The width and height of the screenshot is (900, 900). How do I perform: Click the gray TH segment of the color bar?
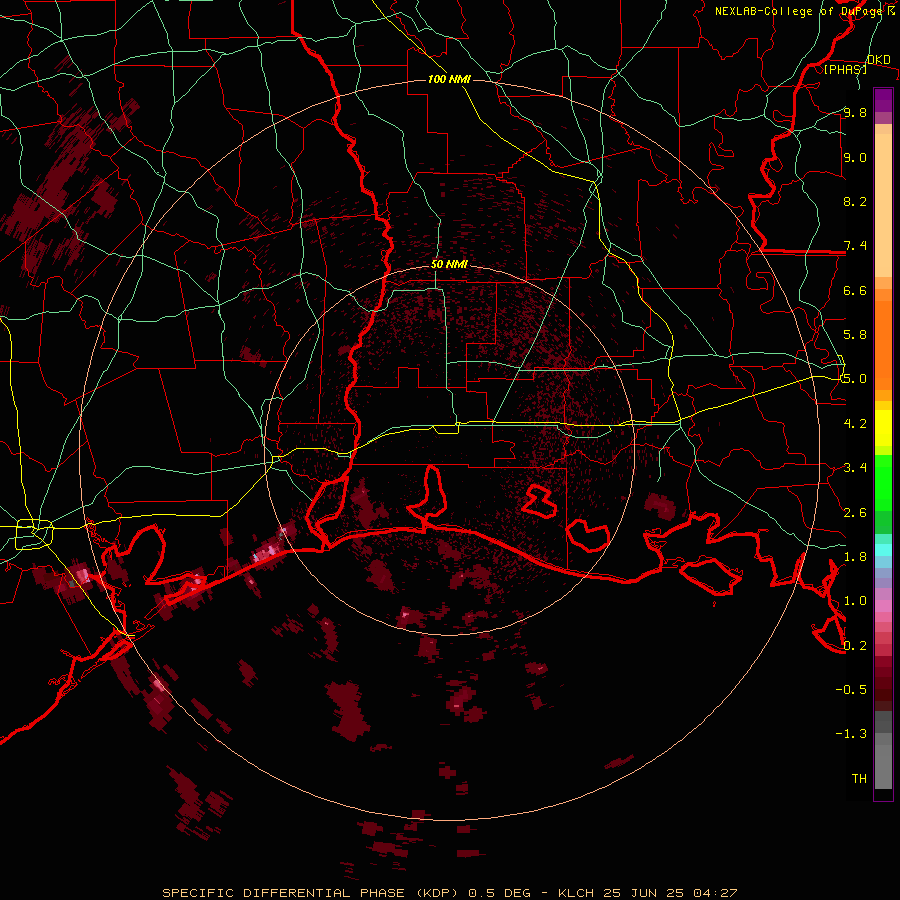click(x=883, y=766)
